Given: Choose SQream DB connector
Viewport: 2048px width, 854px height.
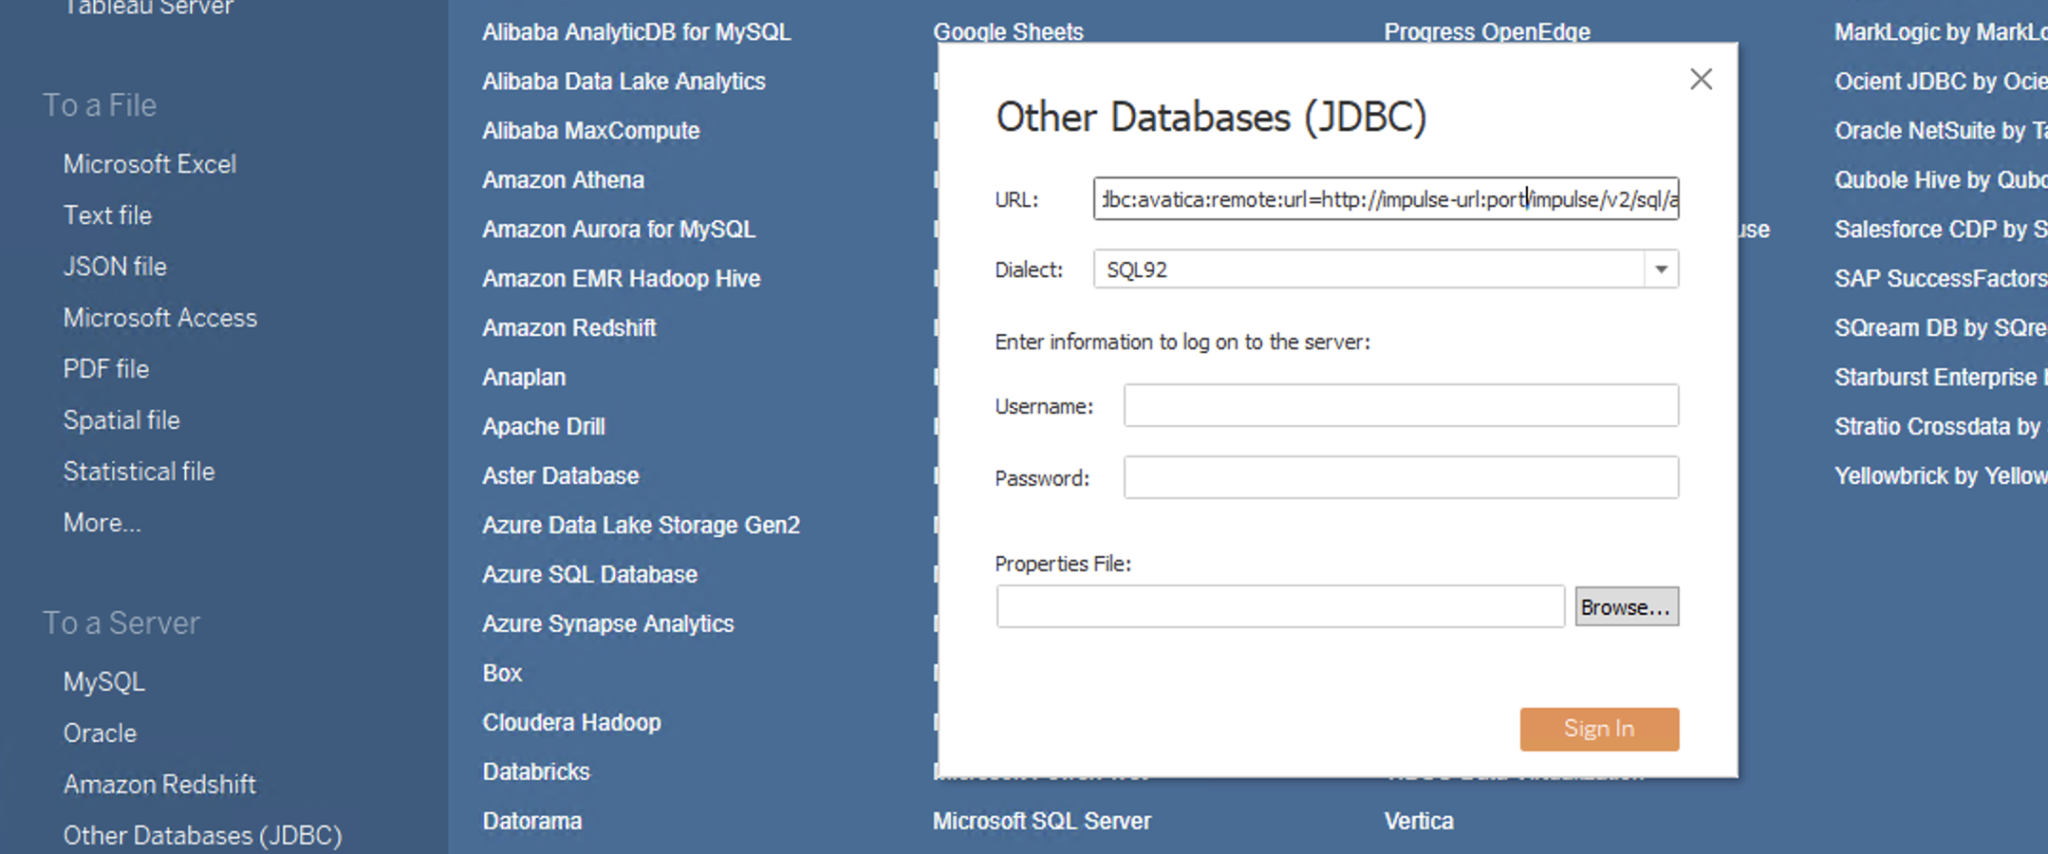Looking at the screenshot, I should (x=1941, y=328).
